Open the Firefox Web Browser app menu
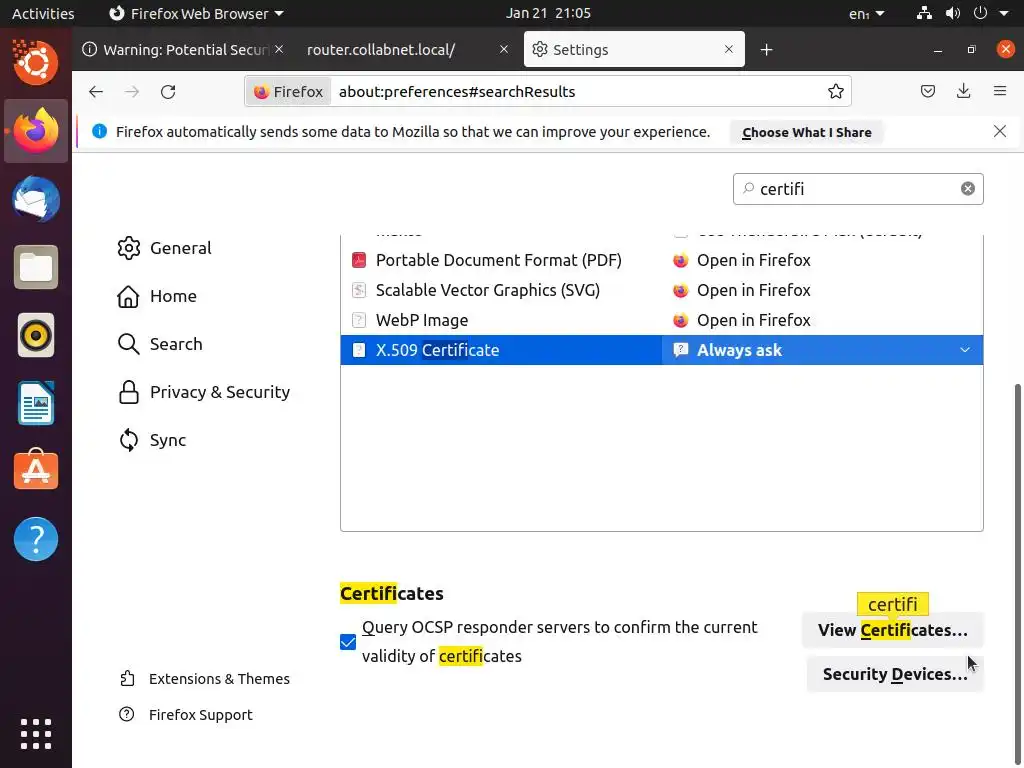 [x=195, y=13]
